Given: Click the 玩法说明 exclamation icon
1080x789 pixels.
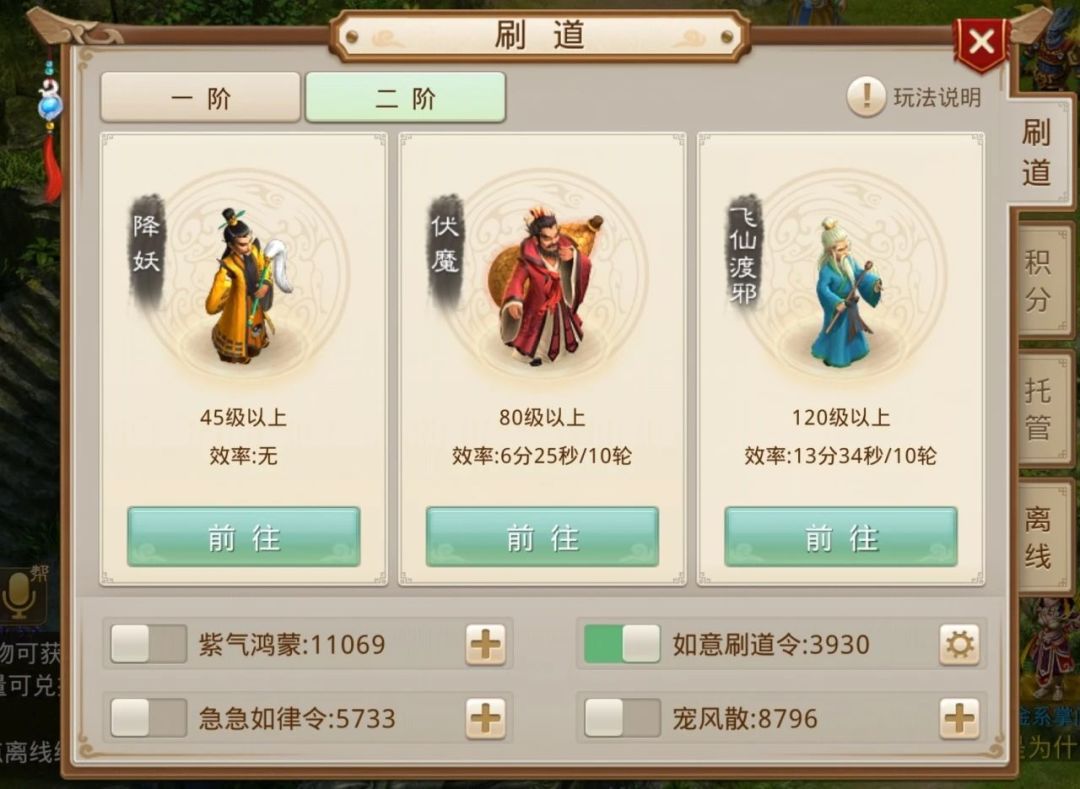Looking at the screenshot, I should point(866,97).
